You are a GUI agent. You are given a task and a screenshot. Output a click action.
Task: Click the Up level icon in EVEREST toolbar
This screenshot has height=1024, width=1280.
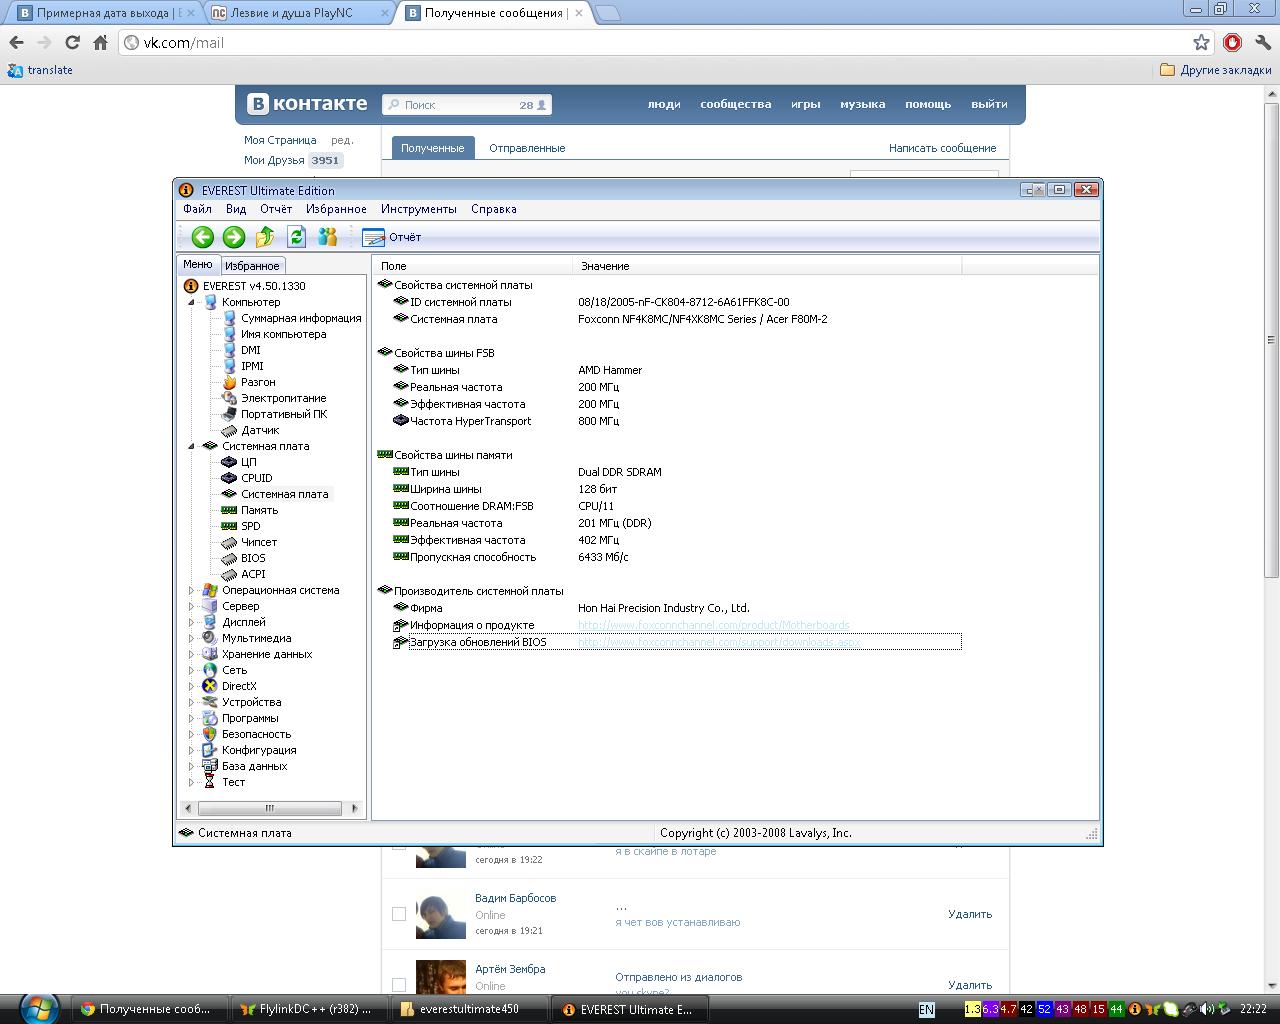coord(265,237)
